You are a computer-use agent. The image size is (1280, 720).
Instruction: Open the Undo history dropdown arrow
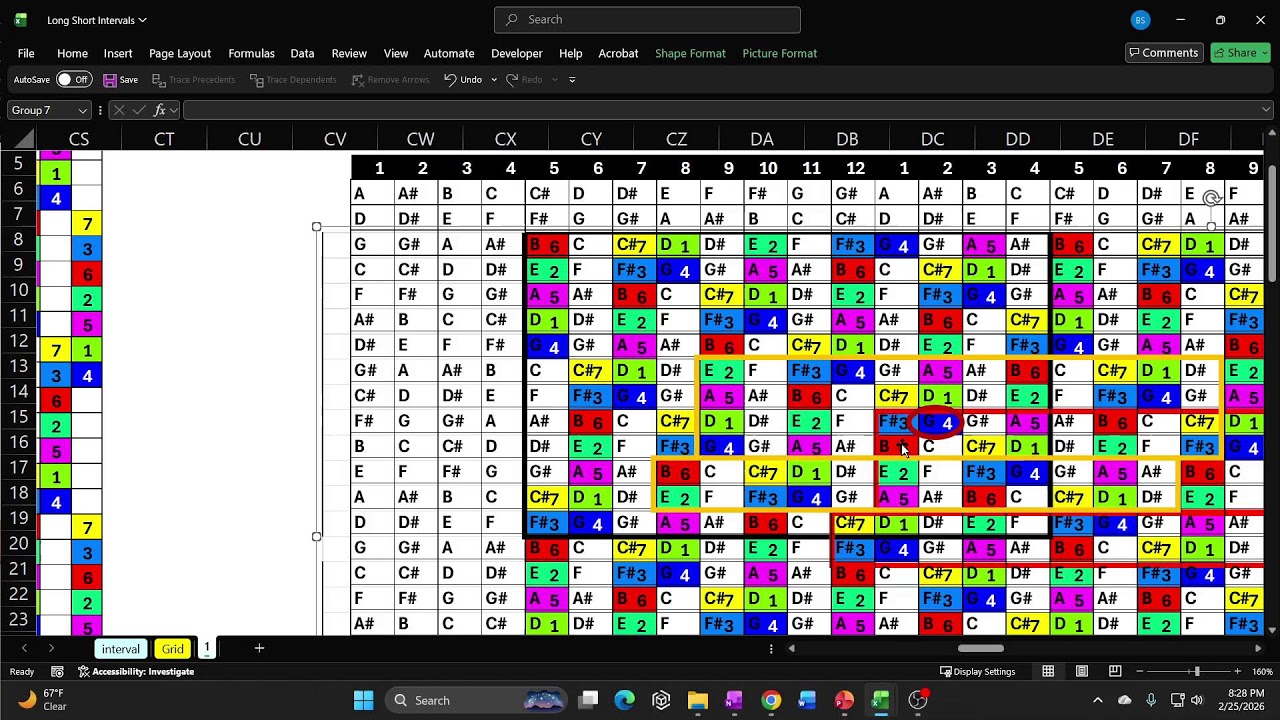click(x=494, y=80)
